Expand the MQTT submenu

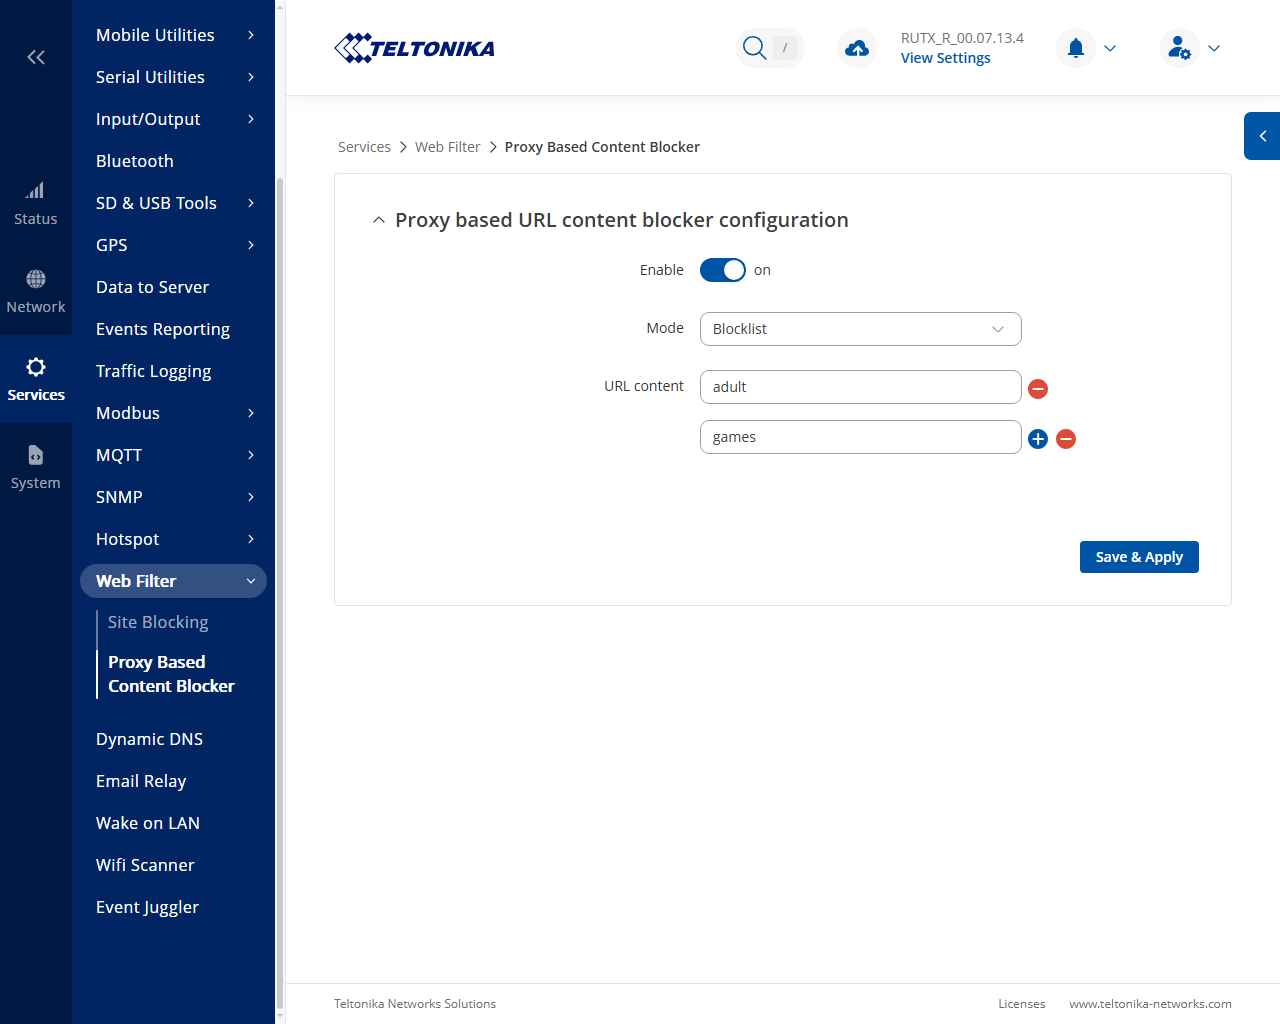[174, 455]
